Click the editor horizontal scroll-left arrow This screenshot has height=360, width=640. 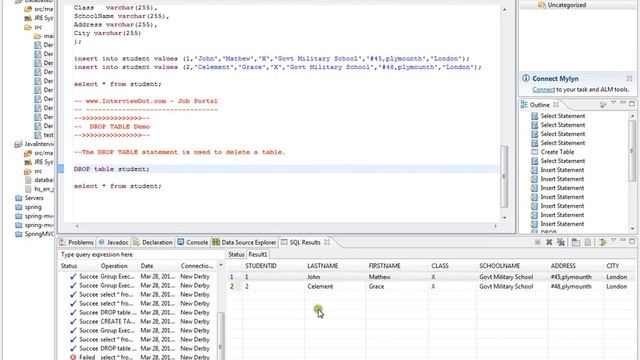point(77,226)
